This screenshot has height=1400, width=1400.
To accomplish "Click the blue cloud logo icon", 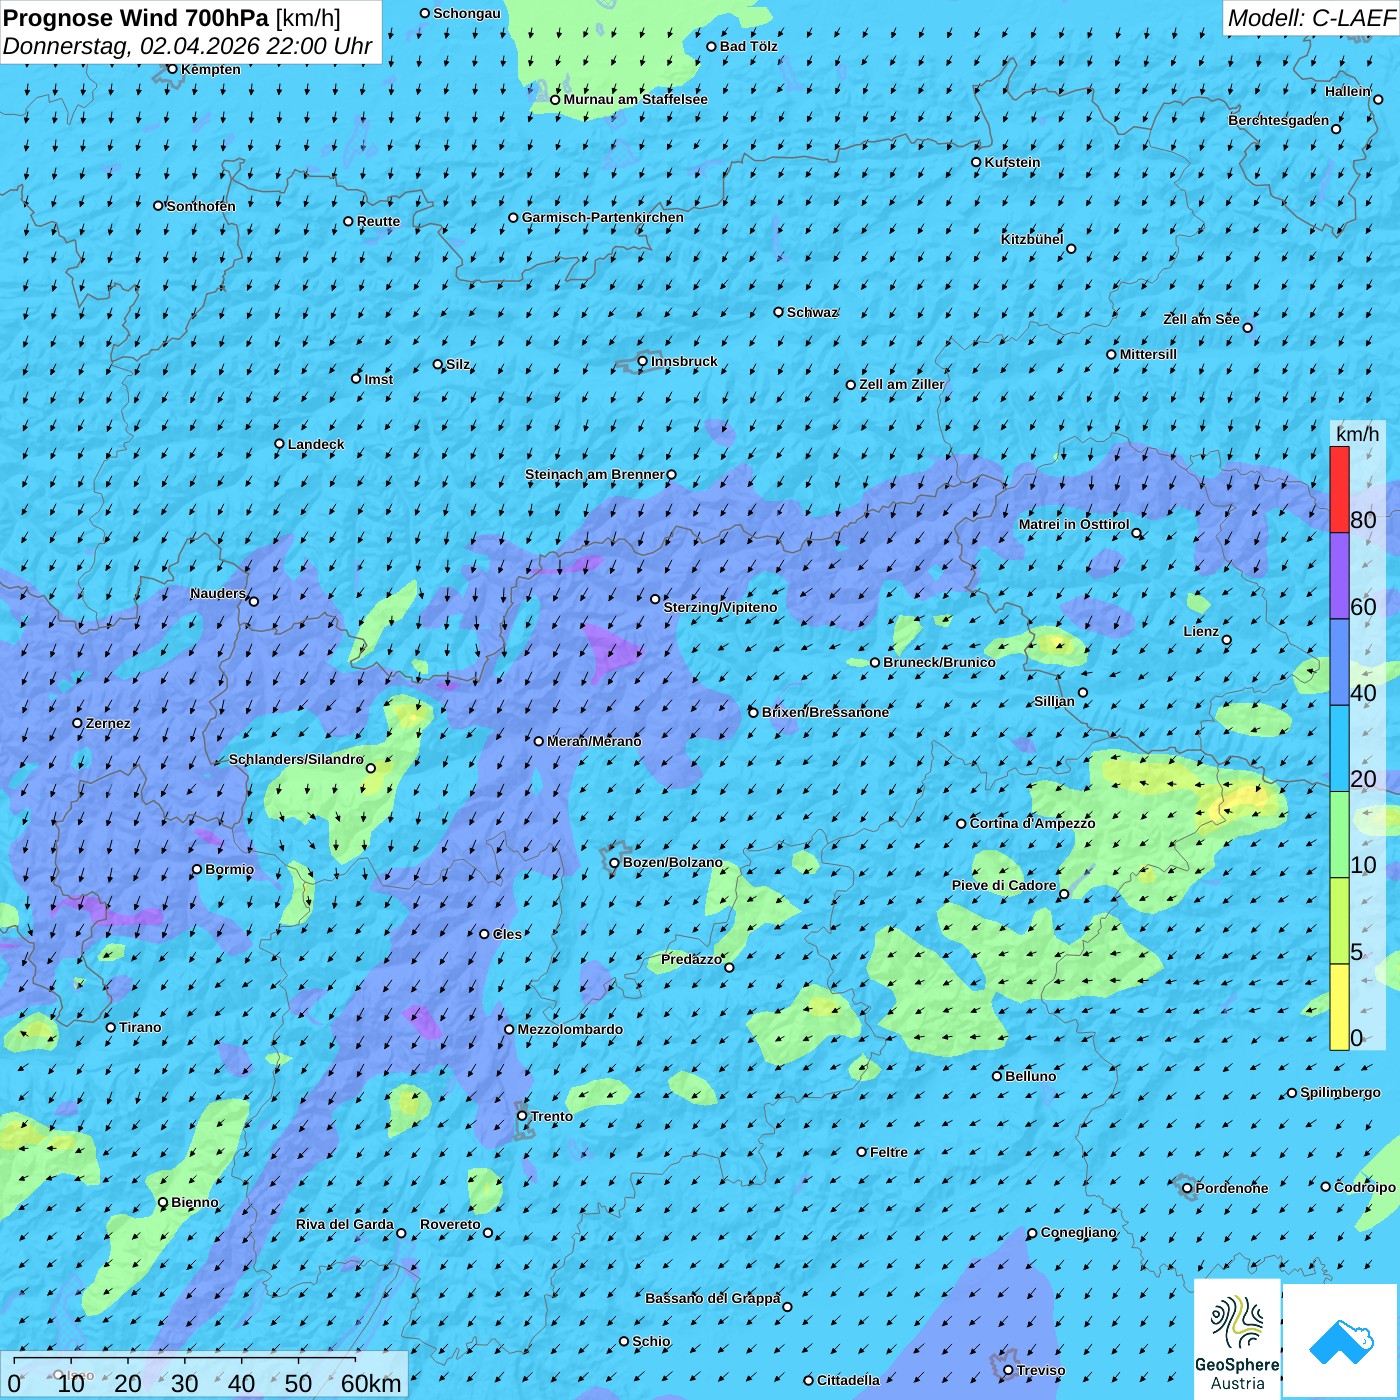I will click(x=1341, y=1341).
